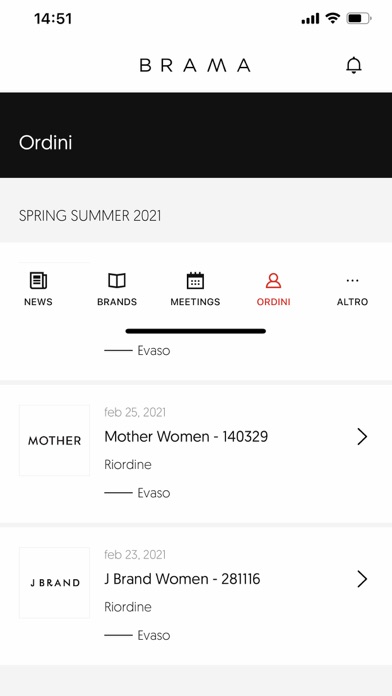Viewport: 392px width, 696px height.
Task: Tap the battery icon in status bar
Action: coord(359,19)
